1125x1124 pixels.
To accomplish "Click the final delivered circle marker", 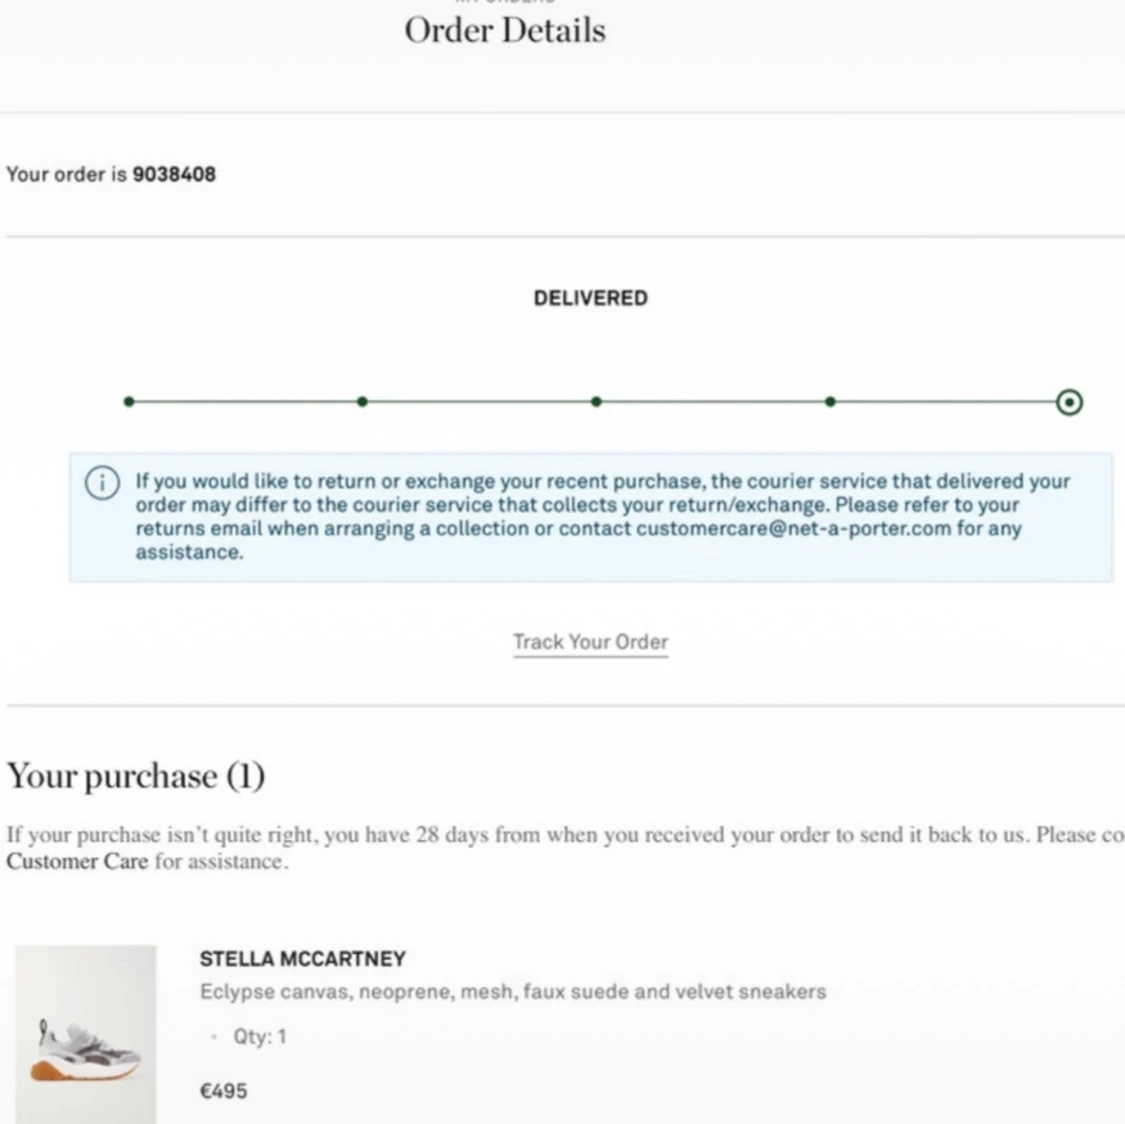I will [1069, 402].
